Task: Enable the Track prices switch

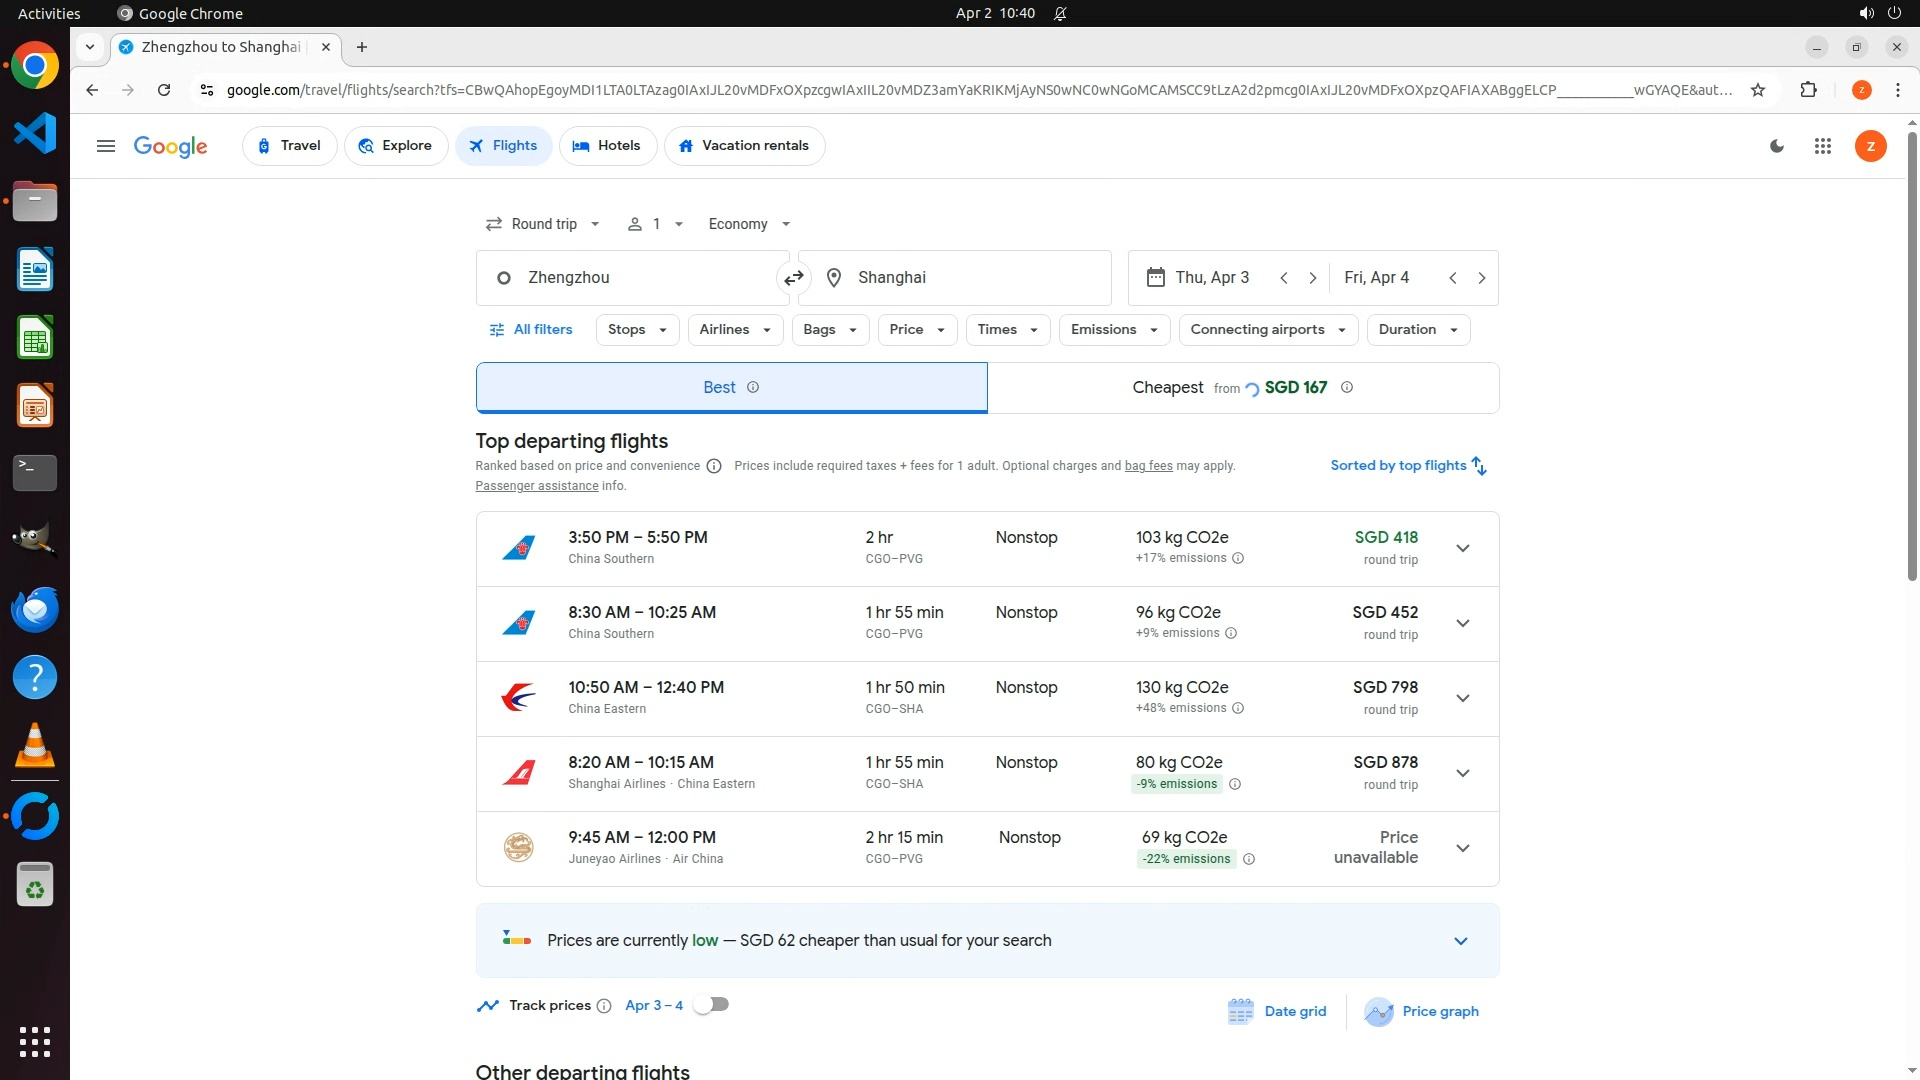Action: click(711, 1005)
